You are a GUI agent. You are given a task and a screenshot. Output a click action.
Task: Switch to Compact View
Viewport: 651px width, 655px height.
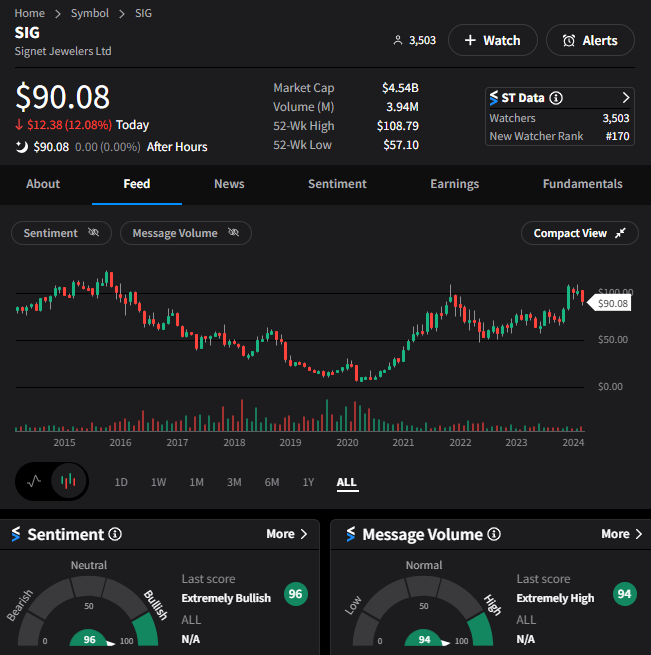[x=580, y=233]
